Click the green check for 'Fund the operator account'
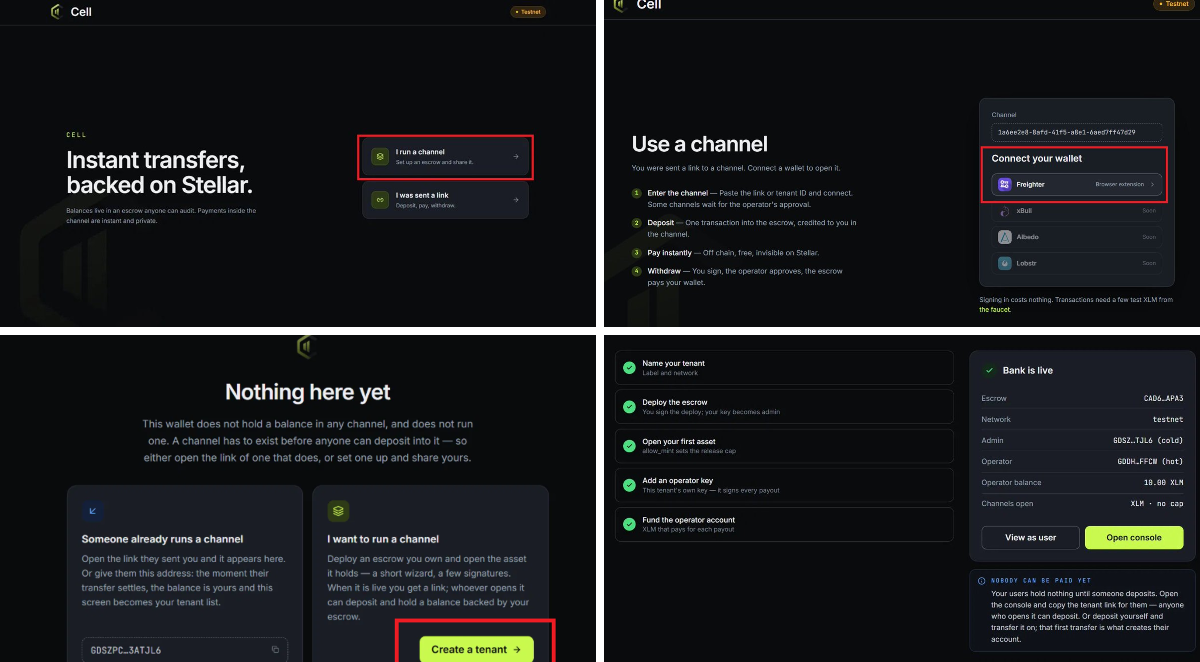The image size is (1200, 662). [x=629, y=524]
